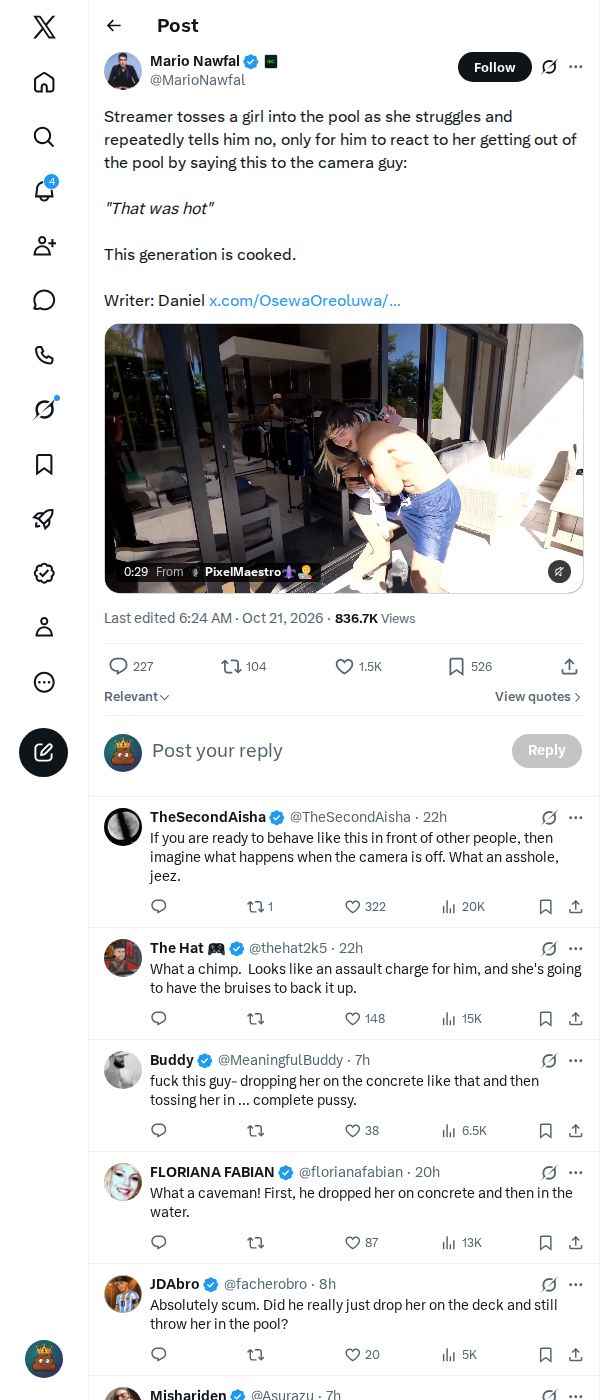Open Search and Explore in sidebar
The height and width of the screenshot is (1400, 600).
44,137
